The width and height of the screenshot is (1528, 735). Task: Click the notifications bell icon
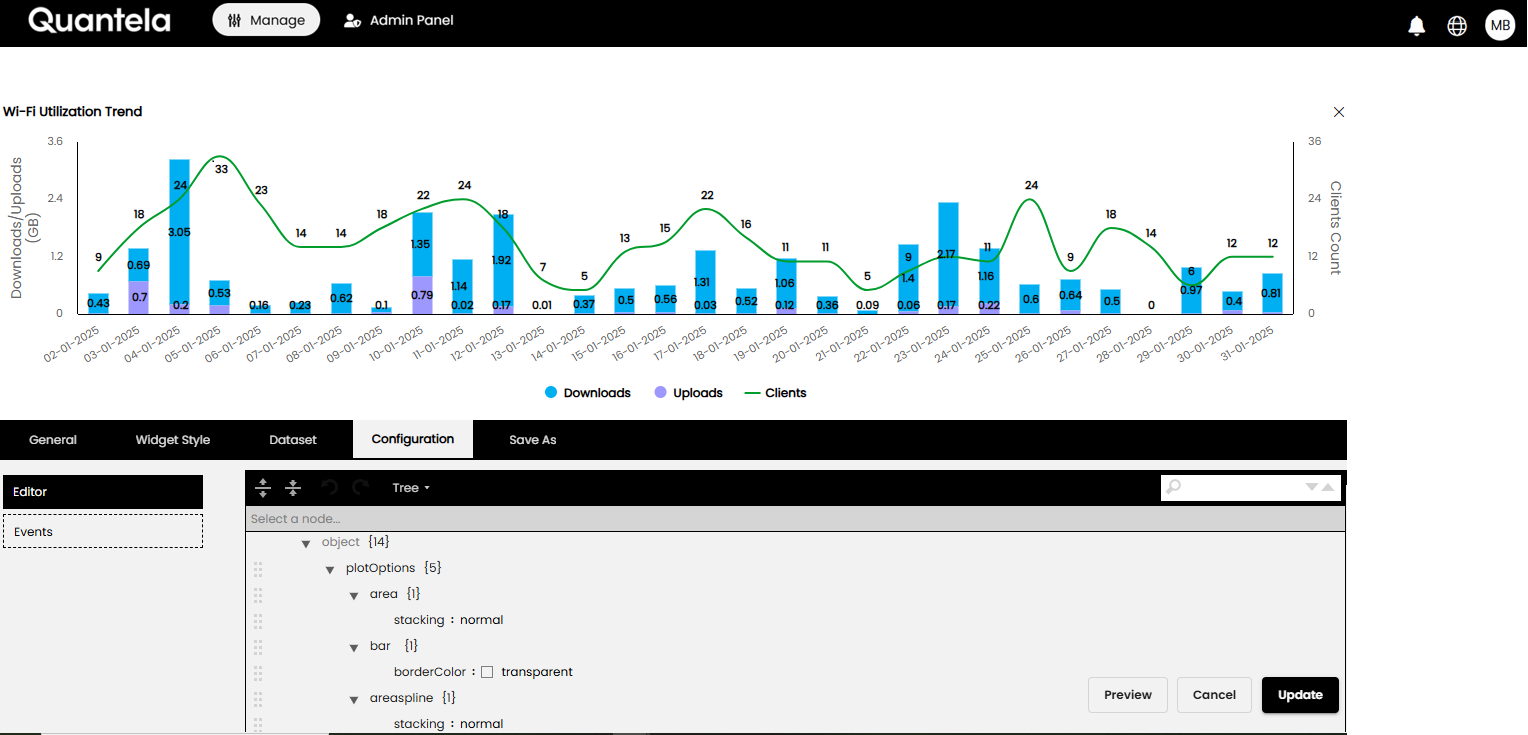[x=1416, y=26]
